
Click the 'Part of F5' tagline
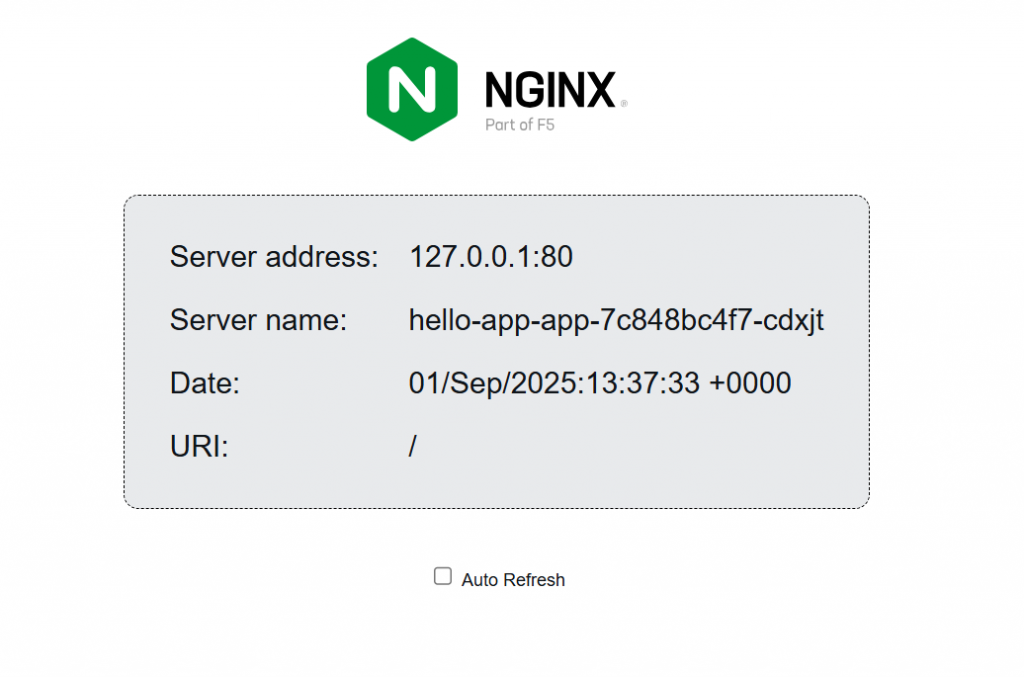click(x=520, y=125)
